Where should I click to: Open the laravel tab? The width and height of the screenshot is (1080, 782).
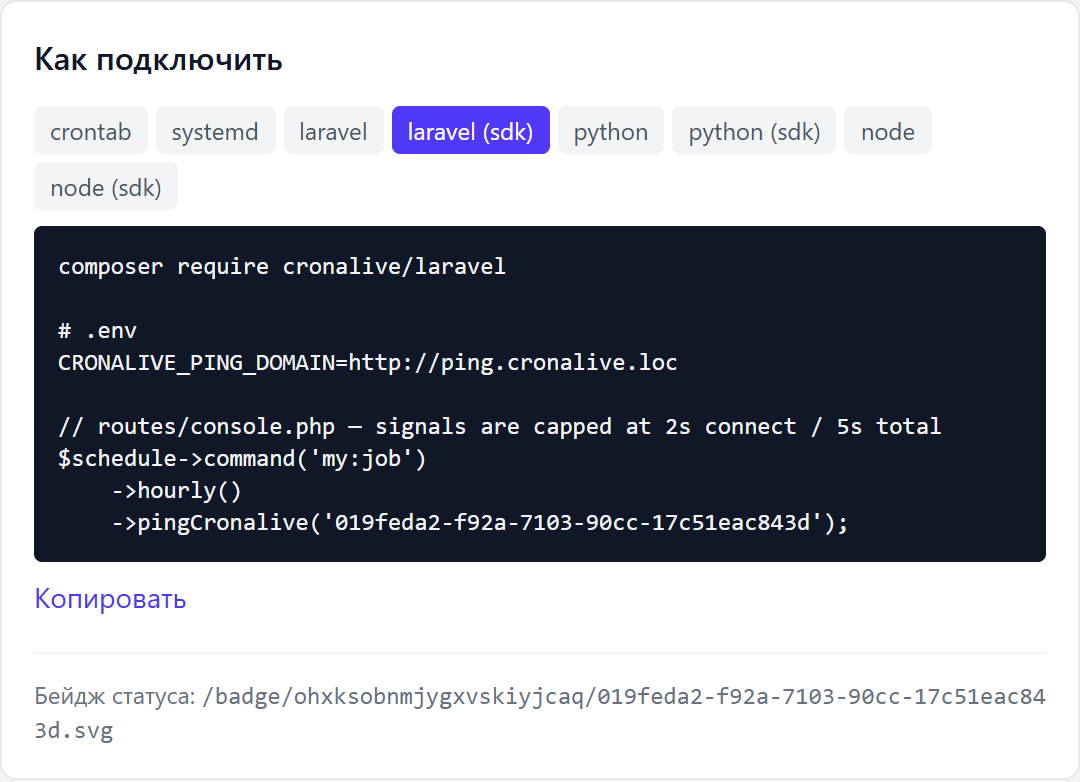tap(333, 130)
